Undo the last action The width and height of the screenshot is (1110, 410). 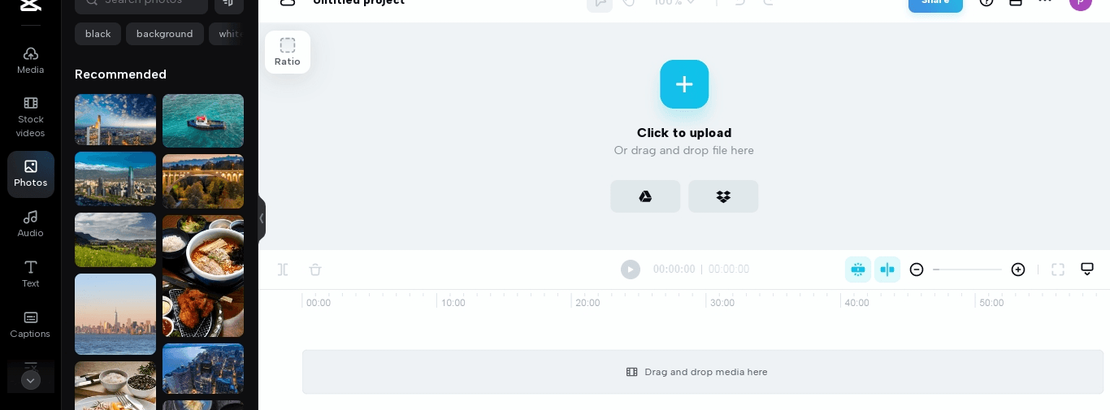point(740,2)
